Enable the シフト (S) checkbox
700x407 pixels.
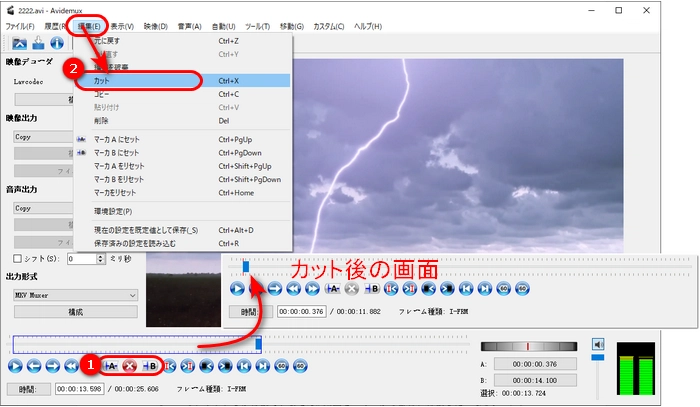[x=17, y=258]
